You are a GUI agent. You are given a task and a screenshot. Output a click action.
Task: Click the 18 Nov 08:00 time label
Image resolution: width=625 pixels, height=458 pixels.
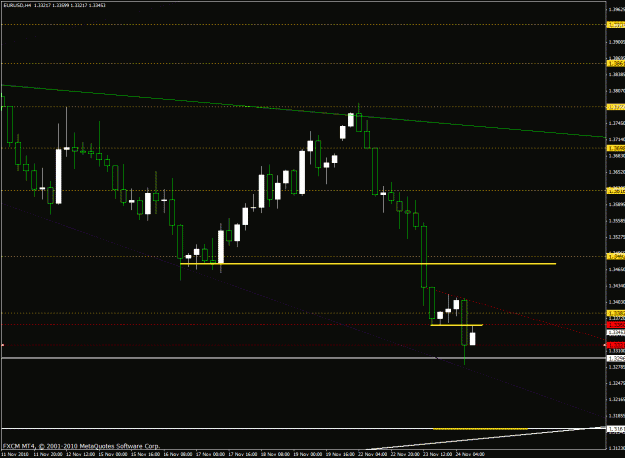[x=275, y=454]
